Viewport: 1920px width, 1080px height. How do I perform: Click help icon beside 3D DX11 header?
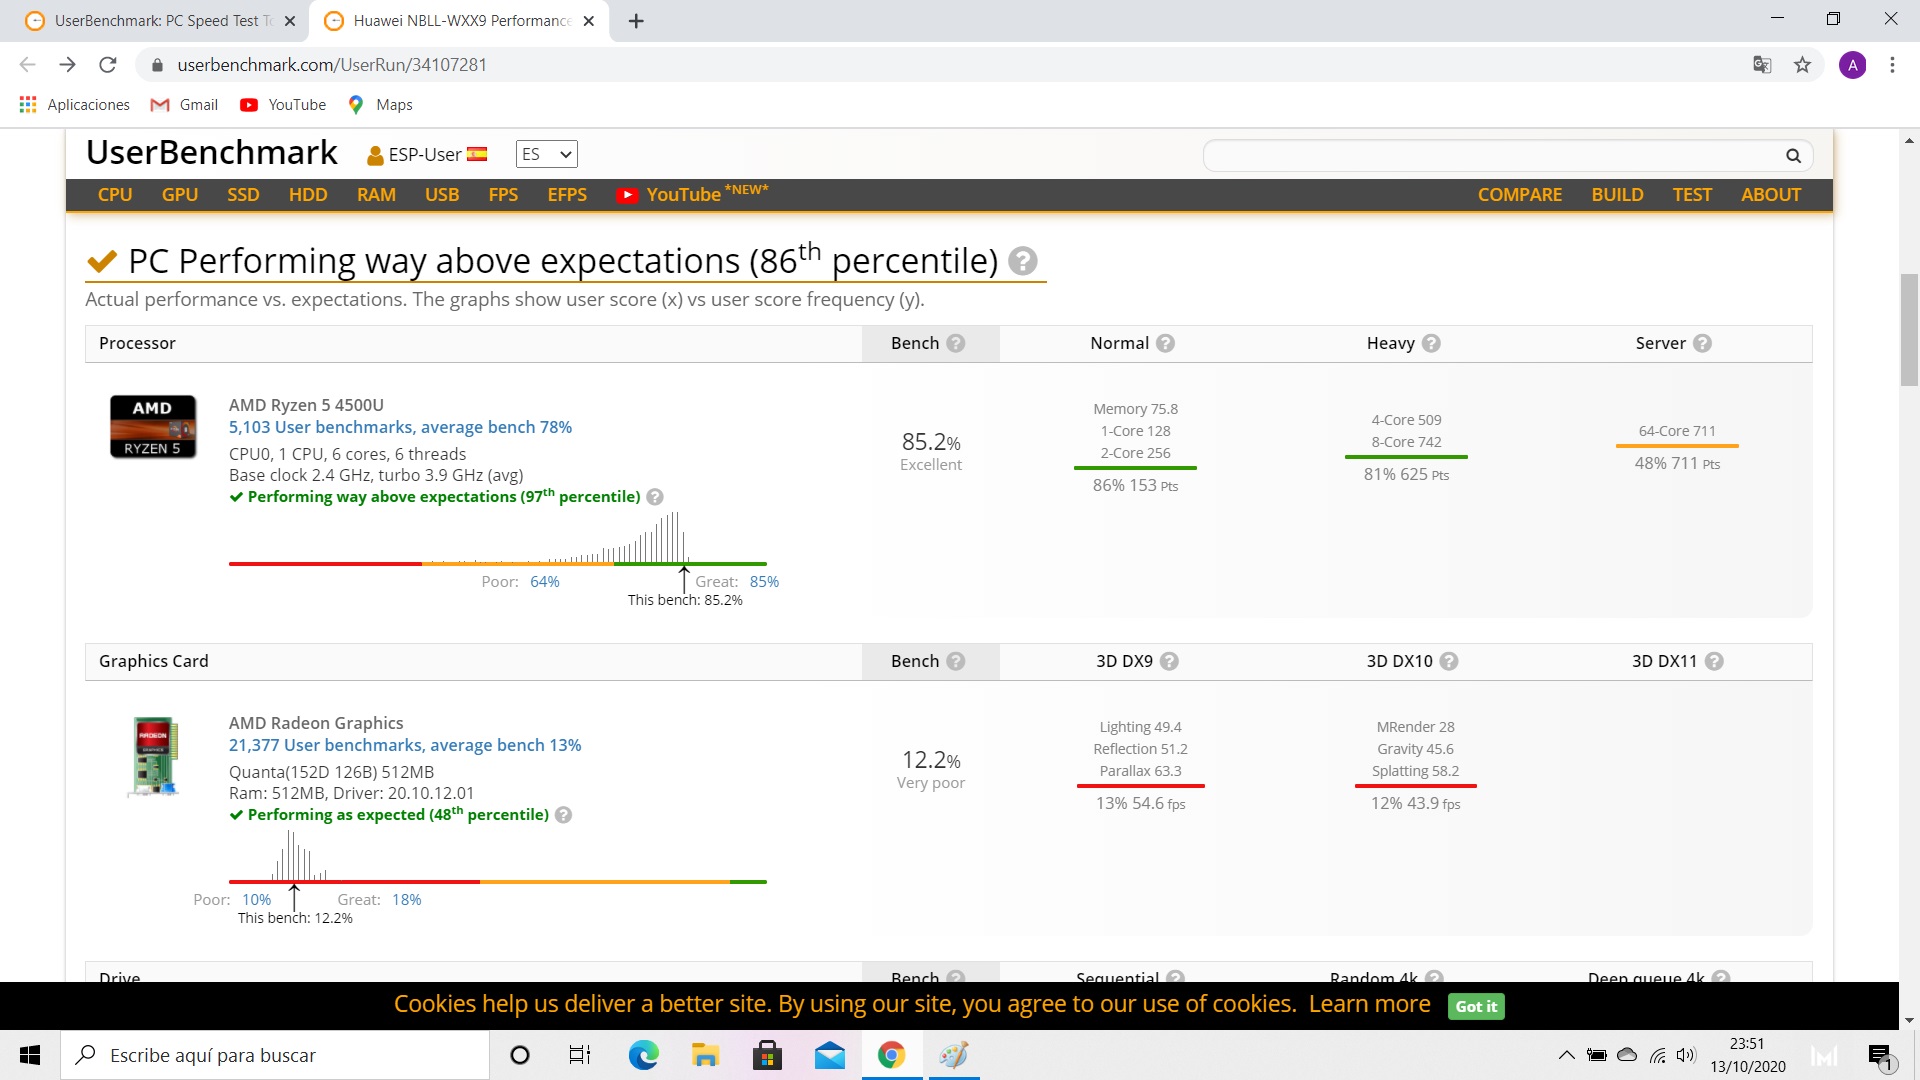coord(1714,661)
